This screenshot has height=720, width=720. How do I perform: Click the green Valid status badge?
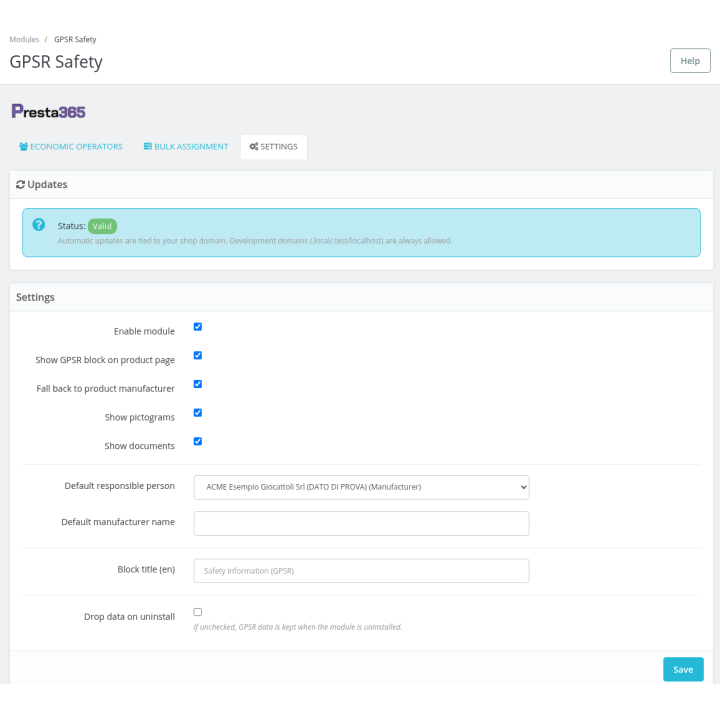[102, 226]
